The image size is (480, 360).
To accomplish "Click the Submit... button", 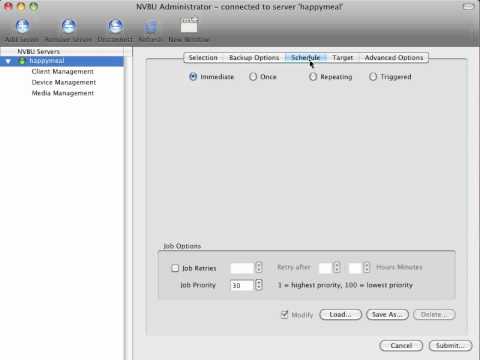I will [x=450, y=346].
